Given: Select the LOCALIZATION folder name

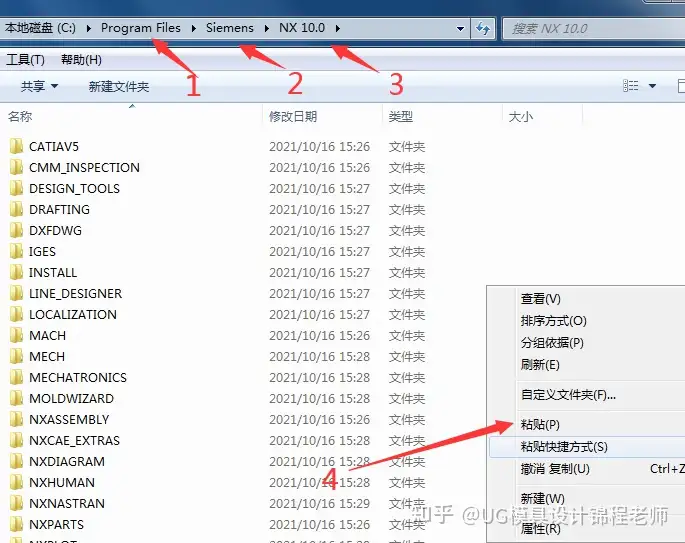Looking at the screenshot, I should [x=73, y=315].
